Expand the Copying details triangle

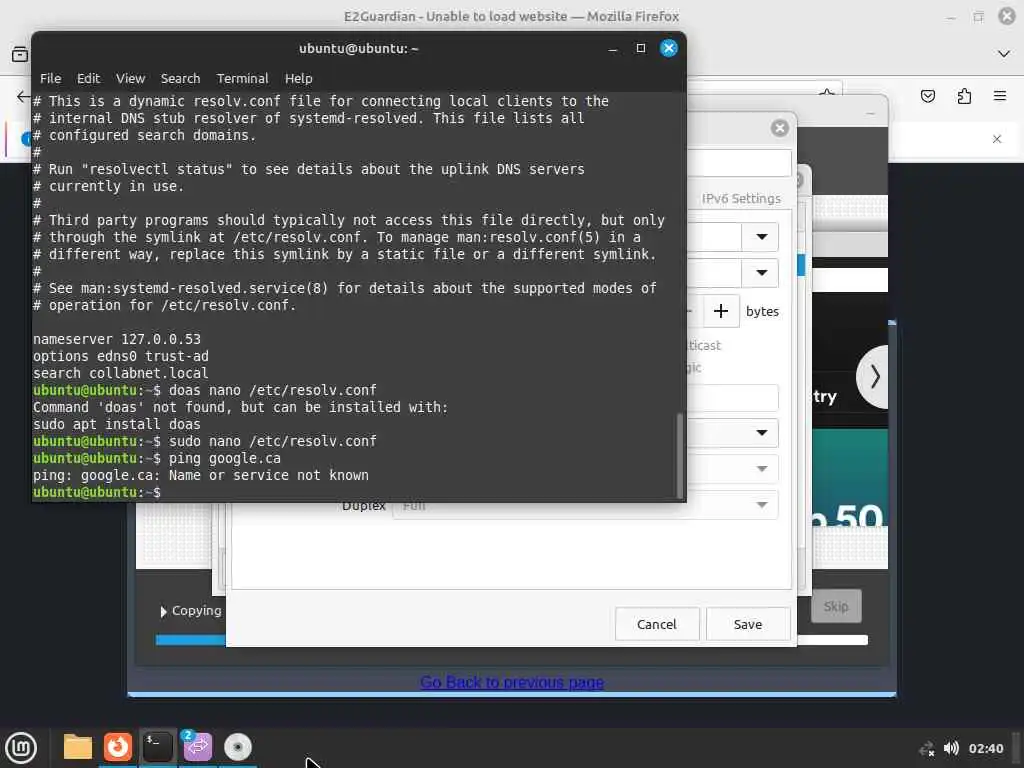point(163,611)
